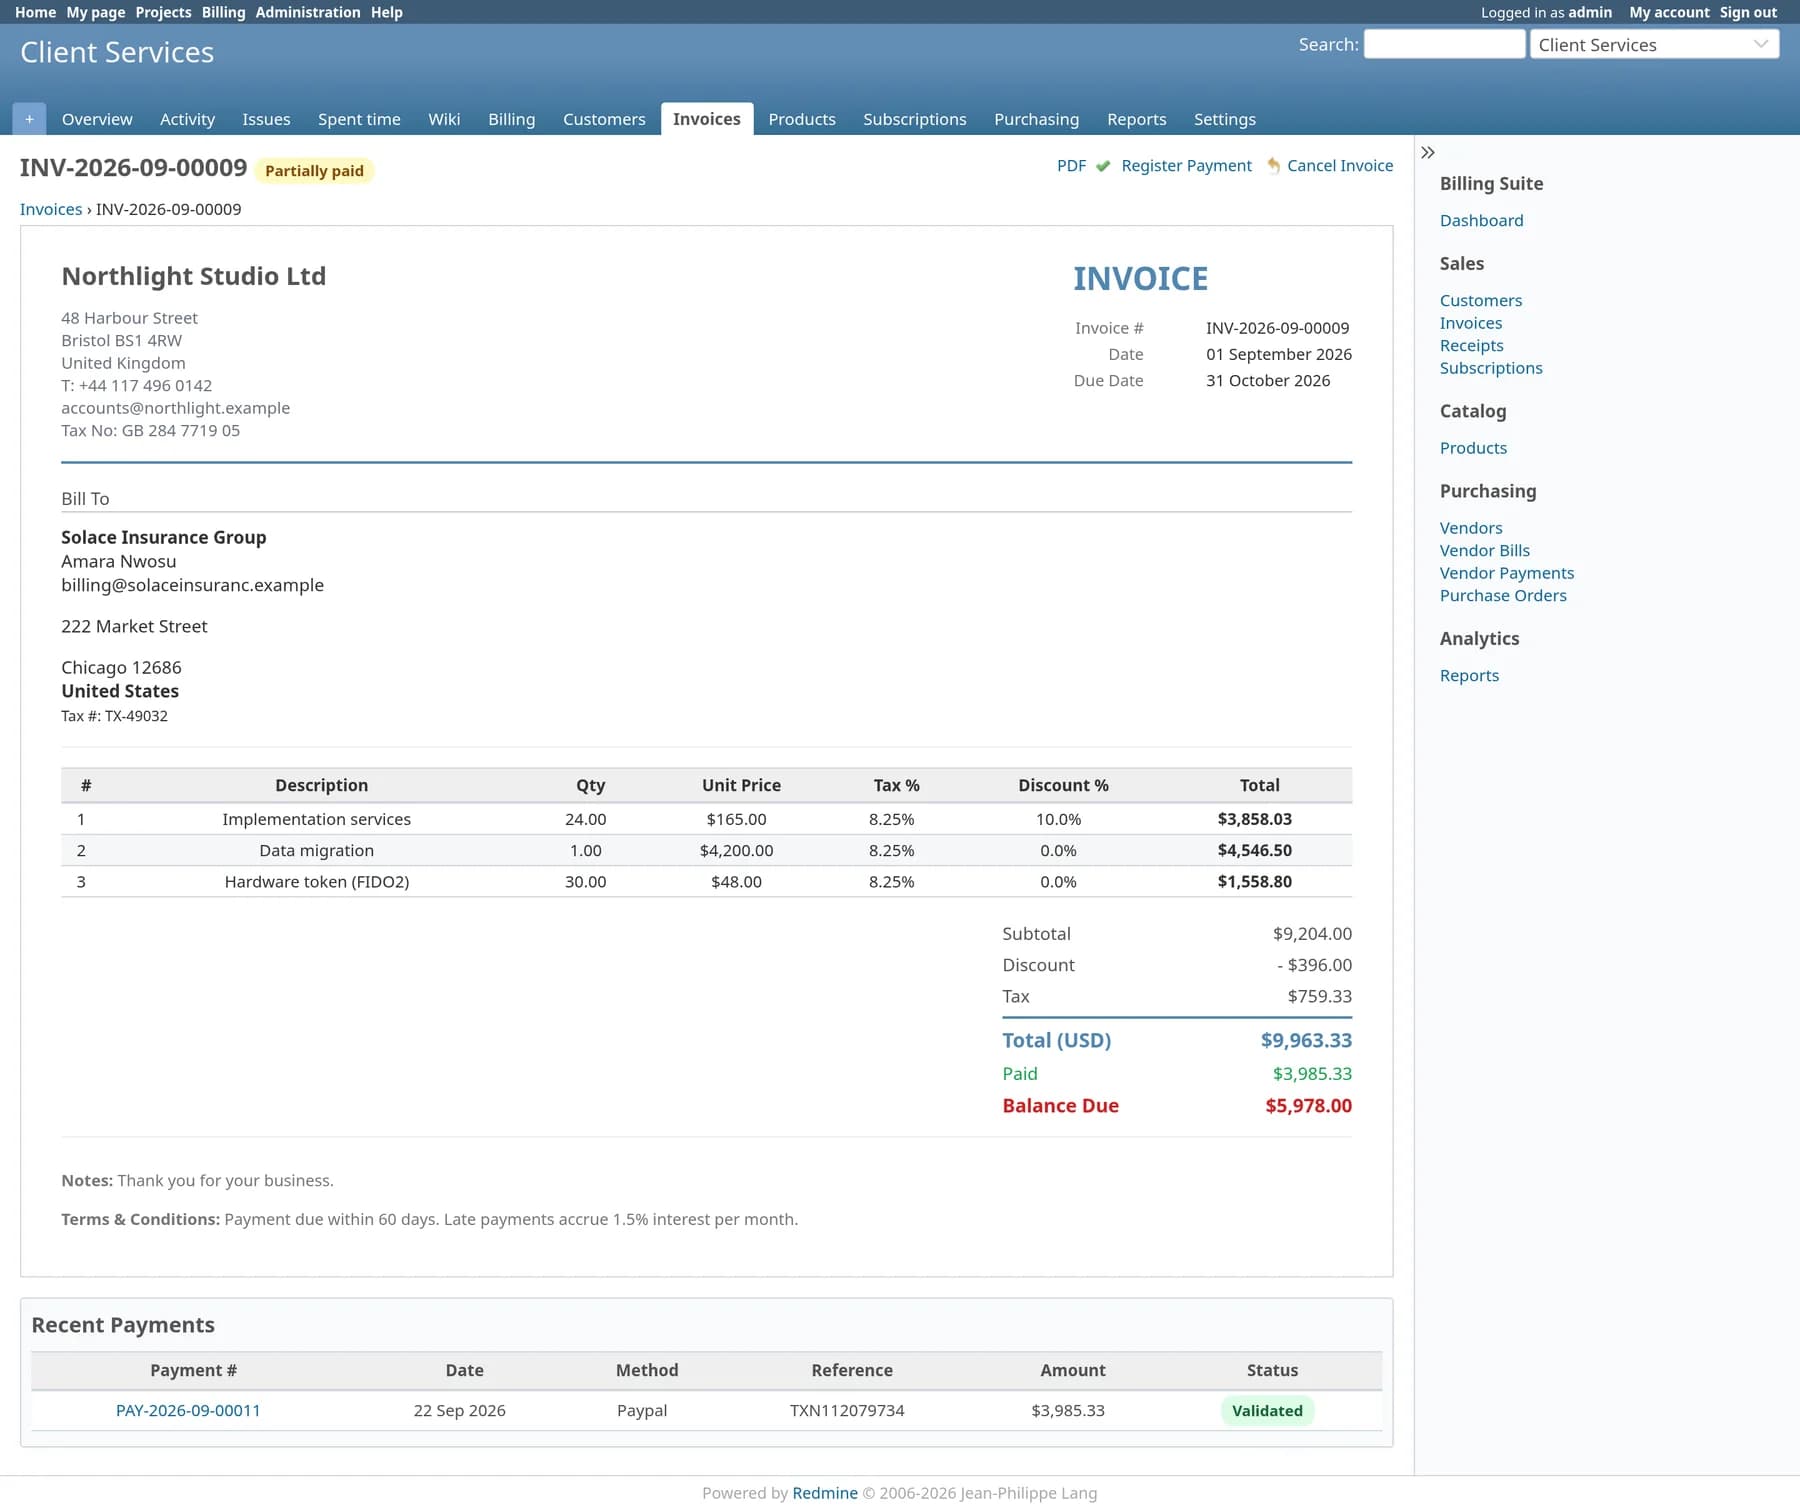Image resolution: width=1800 pixels, height=1510 pixels.
Task: Open the Overview tab
Action: coord(97,119)
